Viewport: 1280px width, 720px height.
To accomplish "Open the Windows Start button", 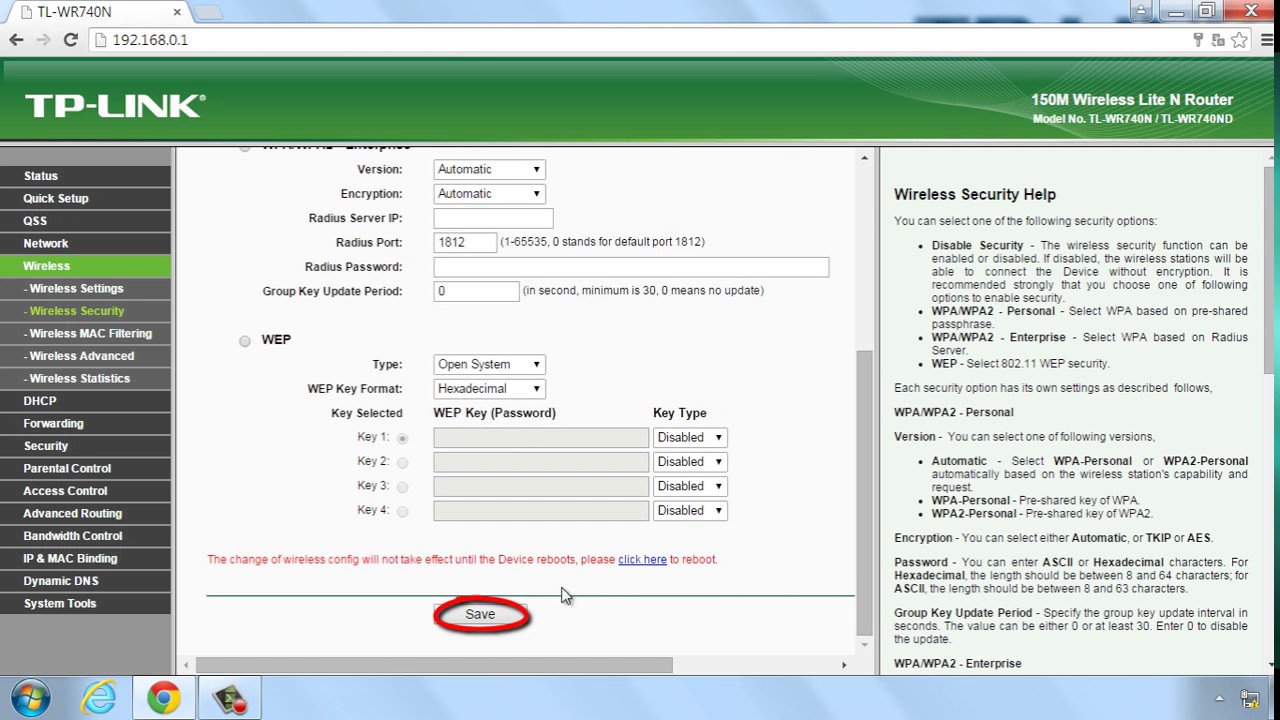I will tap(29, 697).
